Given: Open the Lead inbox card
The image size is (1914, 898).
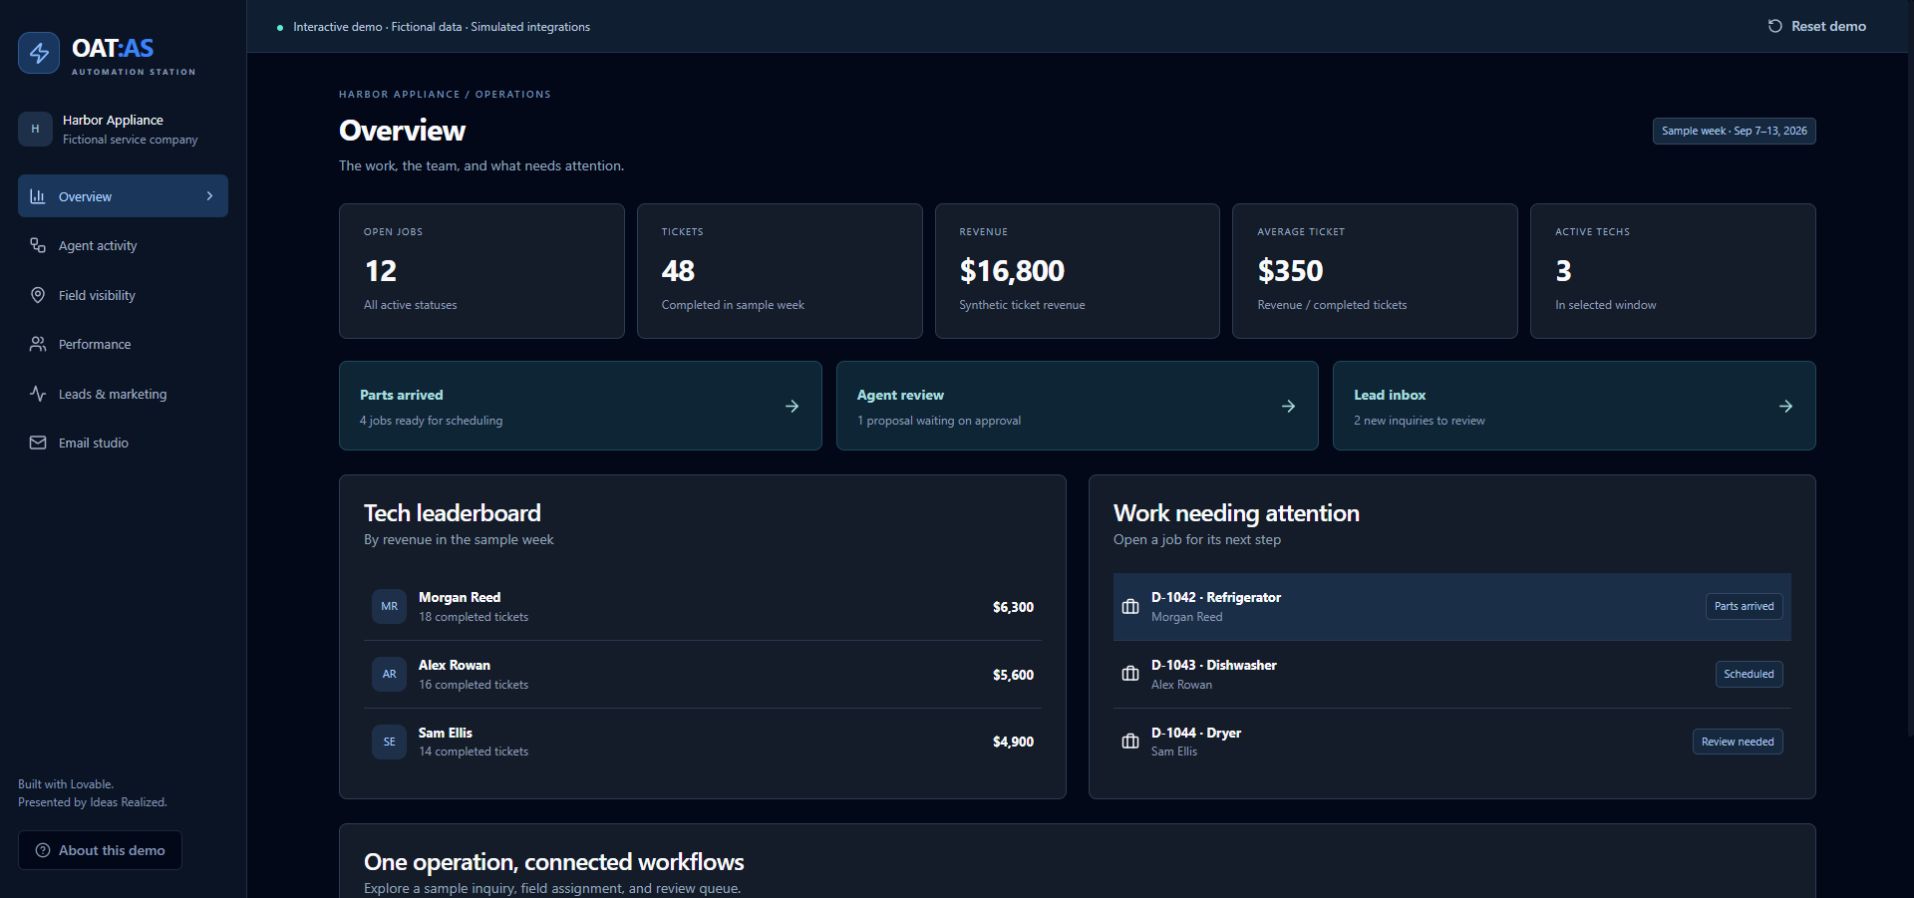Looking at the screenshot, I should [x=1574, y=406].
